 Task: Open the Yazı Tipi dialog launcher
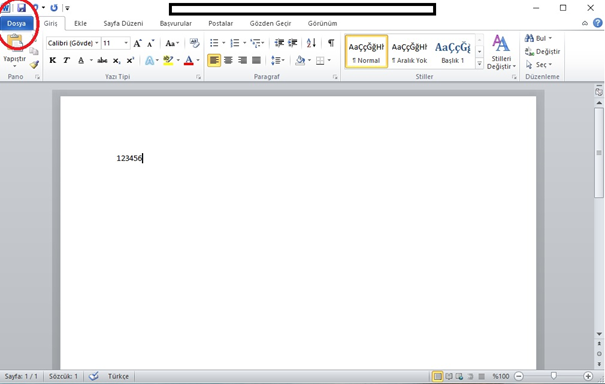pos(198,77)
